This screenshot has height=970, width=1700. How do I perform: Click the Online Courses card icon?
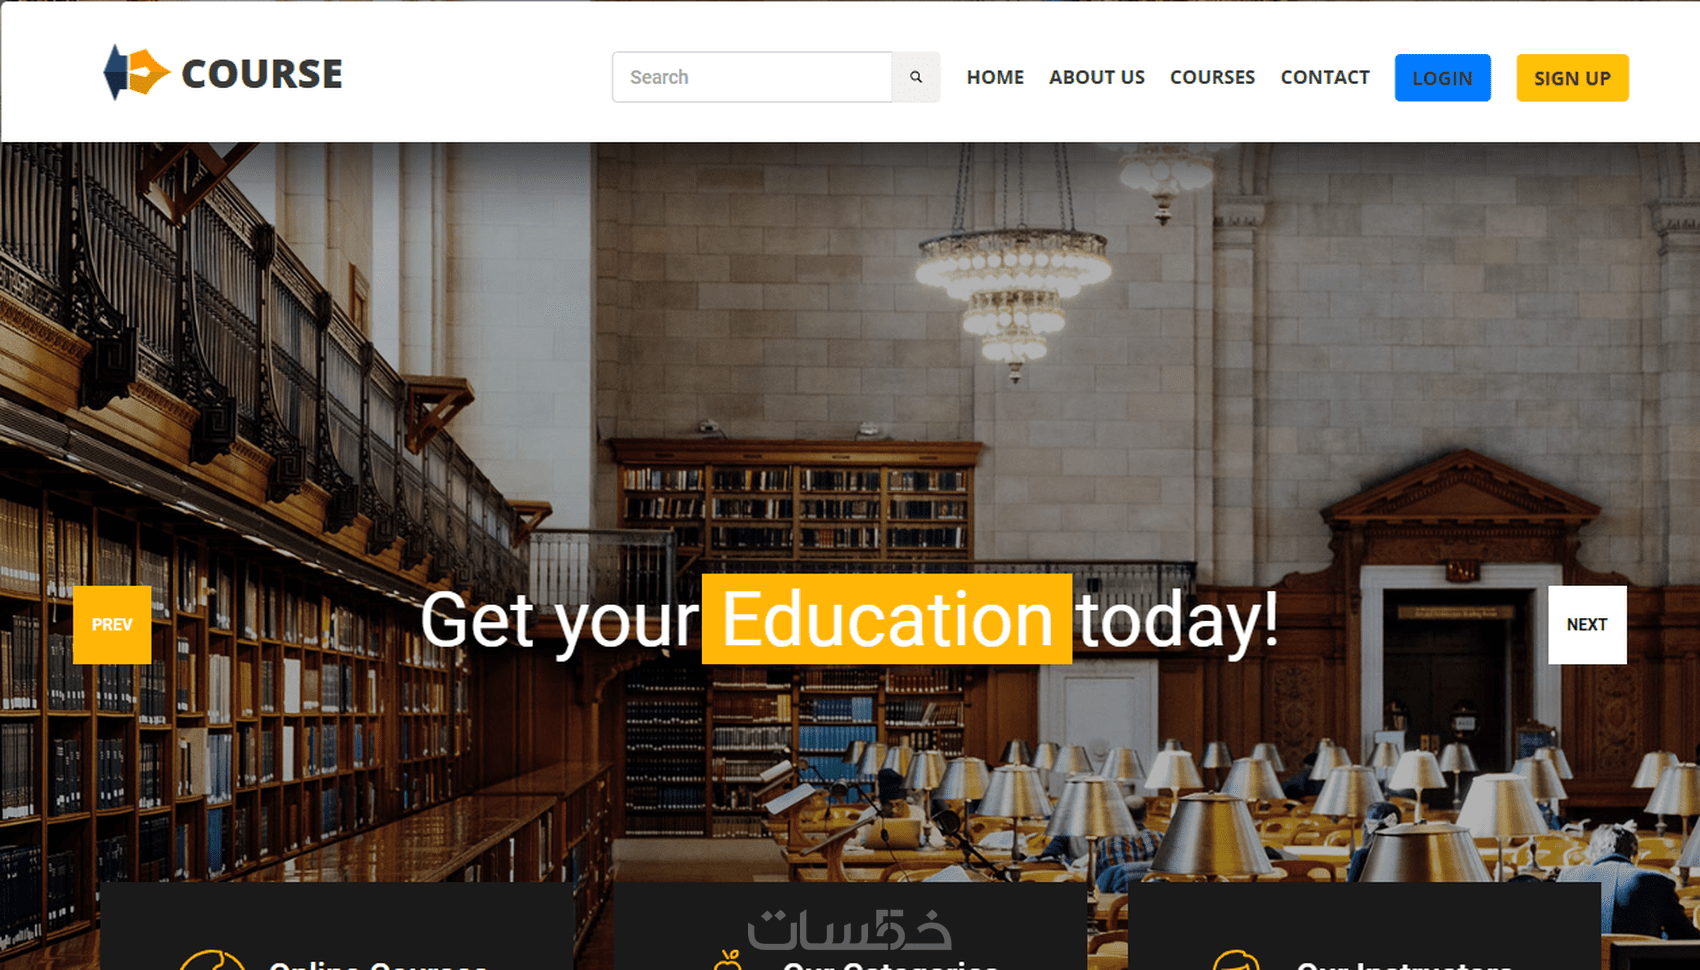[212, 960]
